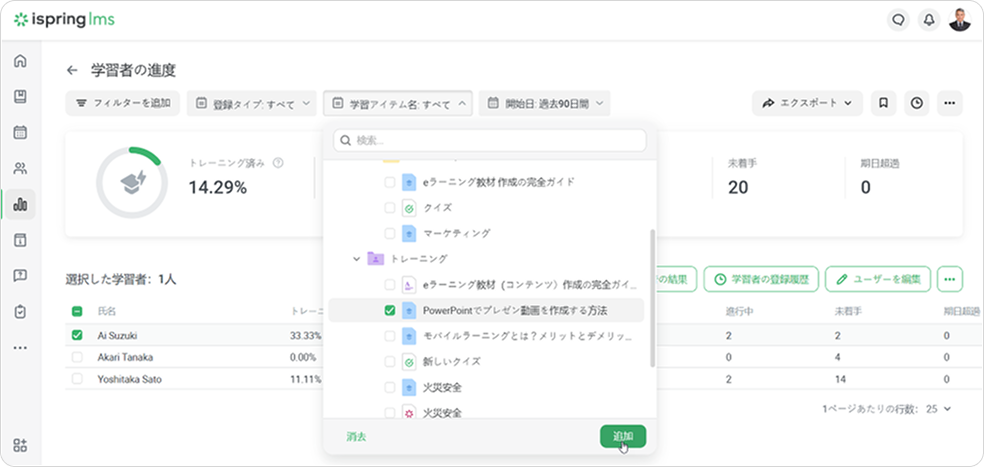Viewport: 984px width, 467px height.
Task: Collapse the トレーニング folder
Action: coord(356,259)
